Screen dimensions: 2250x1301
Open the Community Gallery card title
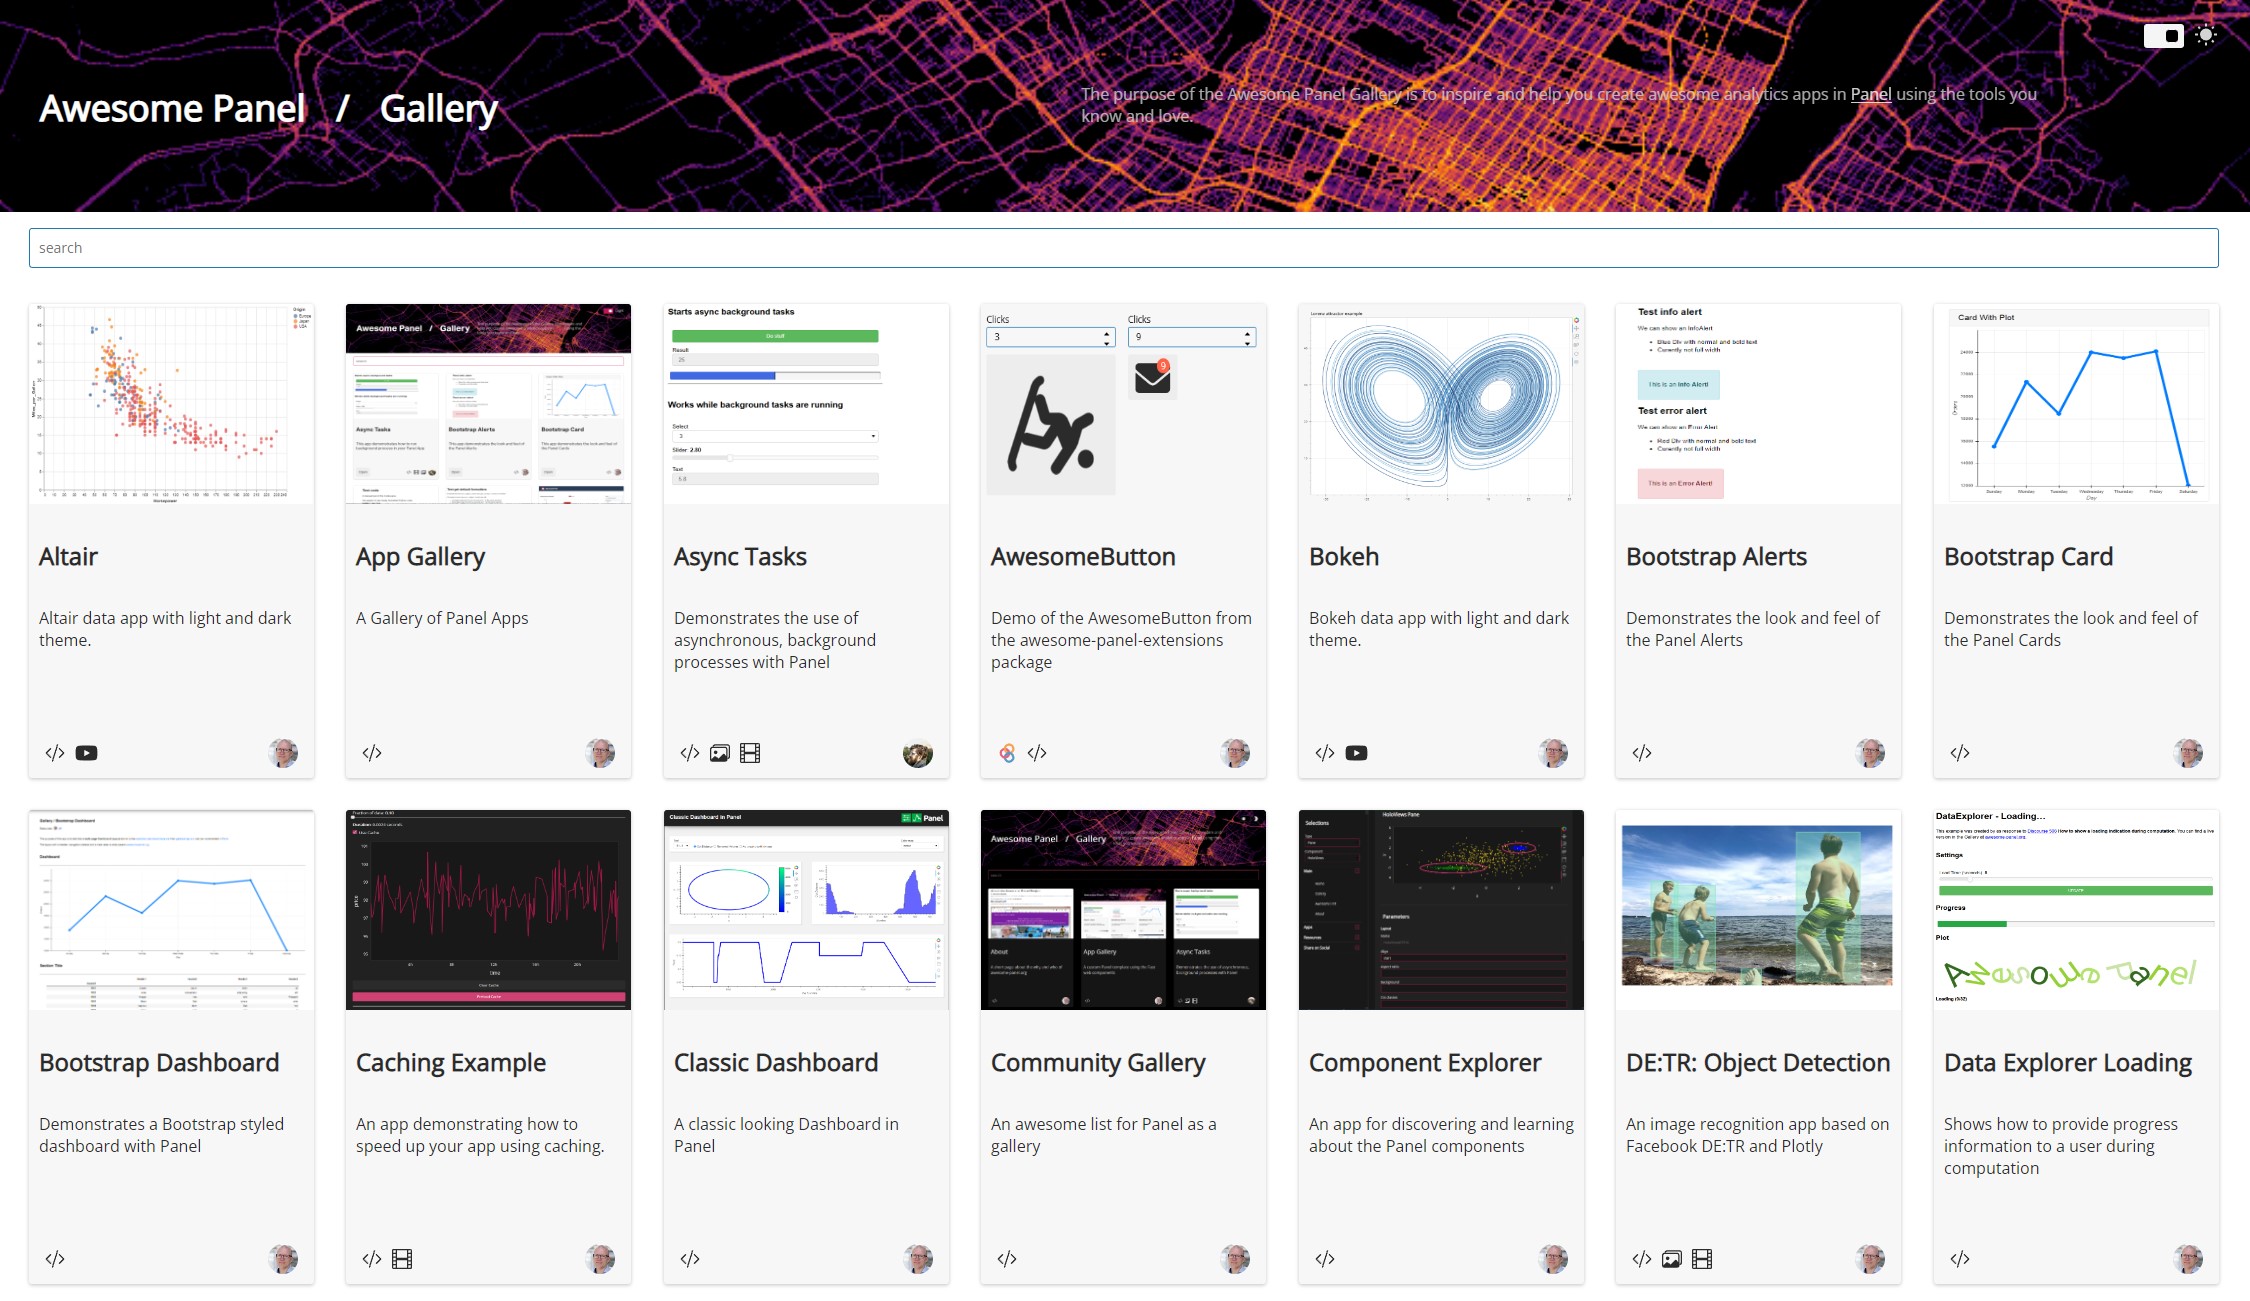point(1097,1062)
